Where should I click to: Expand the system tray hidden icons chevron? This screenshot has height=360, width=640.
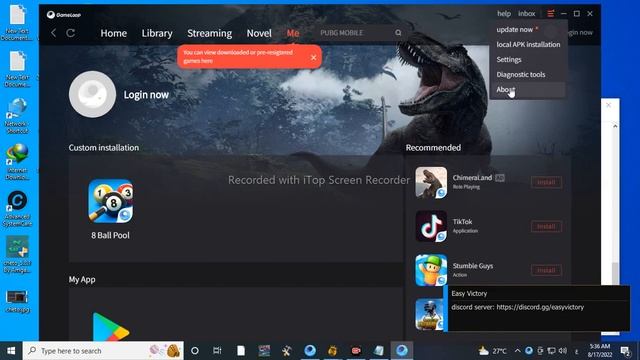point(517,351)
